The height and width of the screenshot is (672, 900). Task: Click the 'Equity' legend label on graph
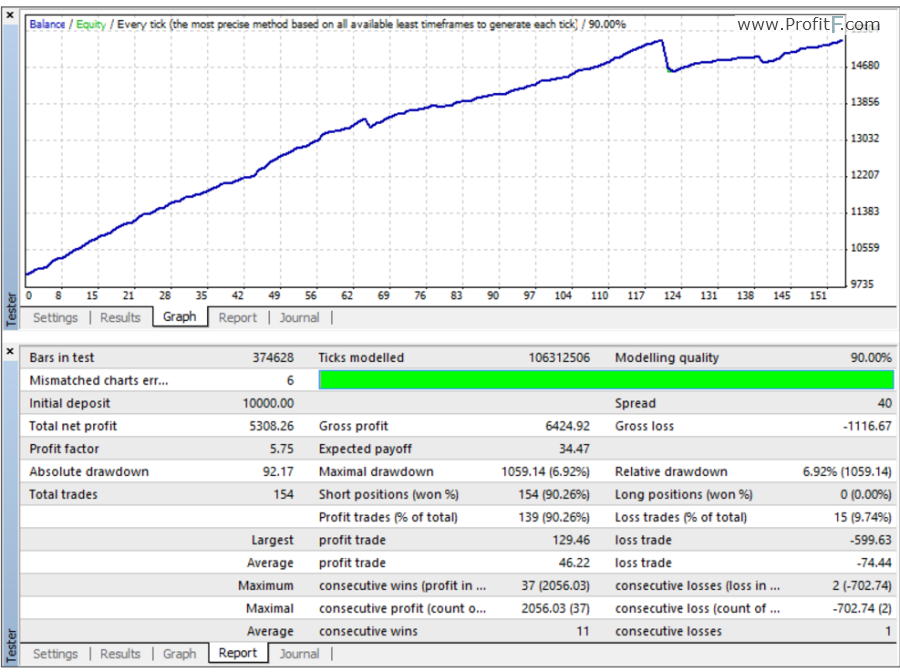91,24
